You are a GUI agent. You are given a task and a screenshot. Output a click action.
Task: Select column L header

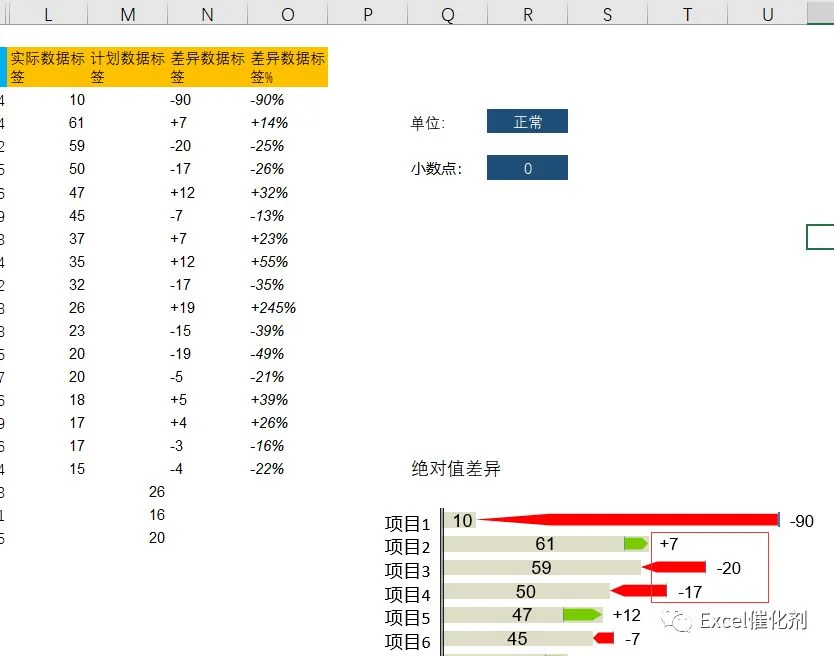(x=48, y=14)
